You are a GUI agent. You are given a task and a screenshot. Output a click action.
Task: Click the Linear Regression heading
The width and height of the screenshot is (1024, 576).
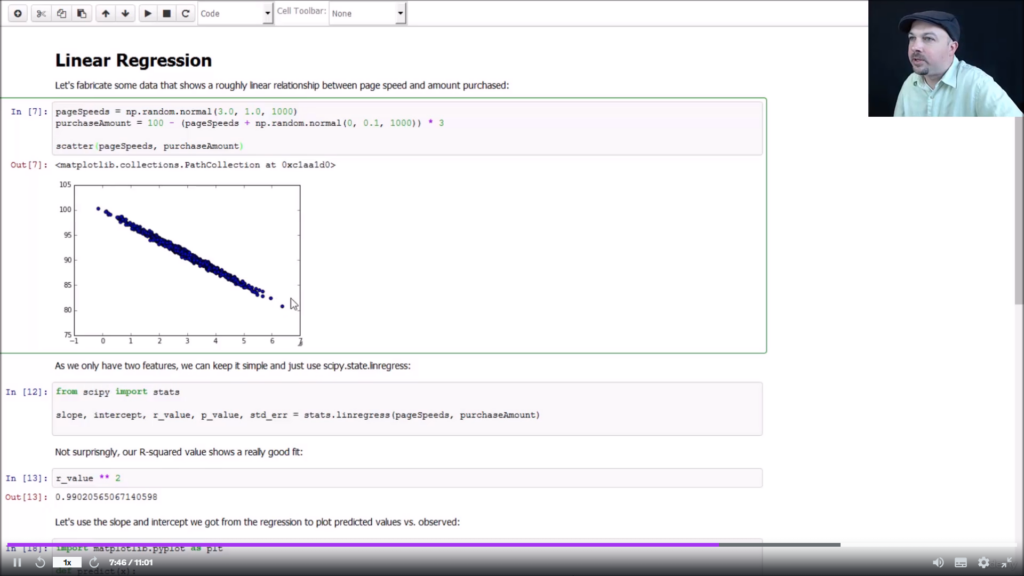coord(133,60)
